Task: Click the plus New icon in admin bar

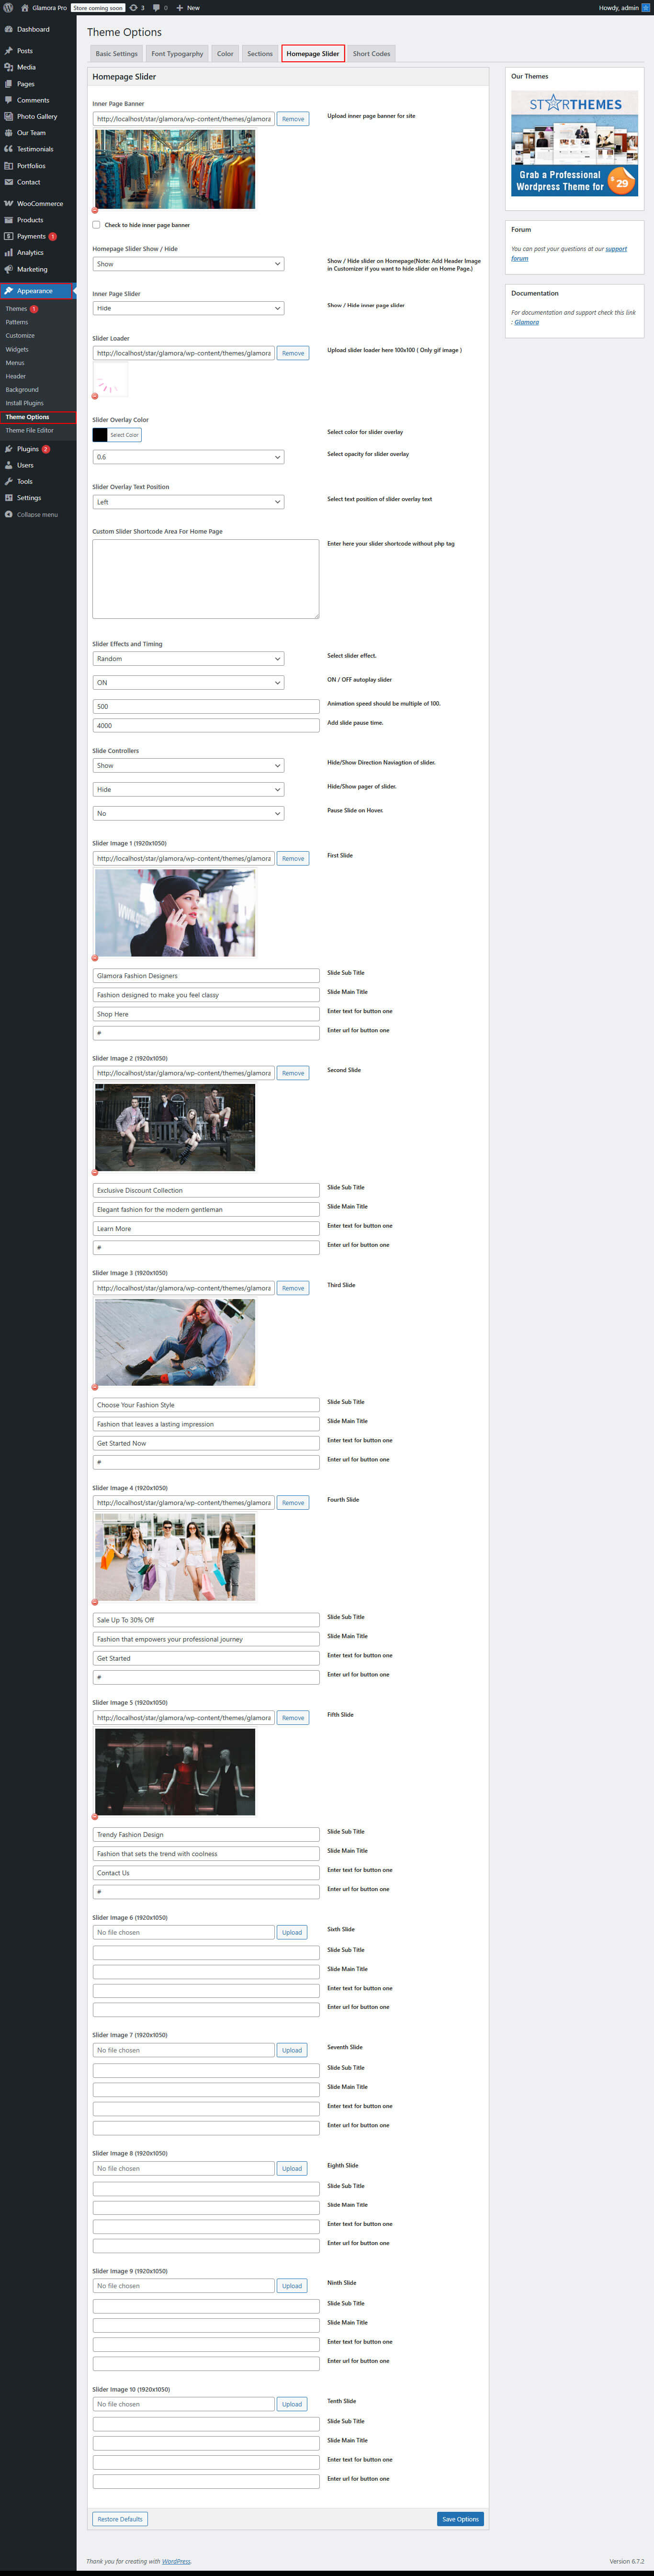Action: [x=179, y=7]
